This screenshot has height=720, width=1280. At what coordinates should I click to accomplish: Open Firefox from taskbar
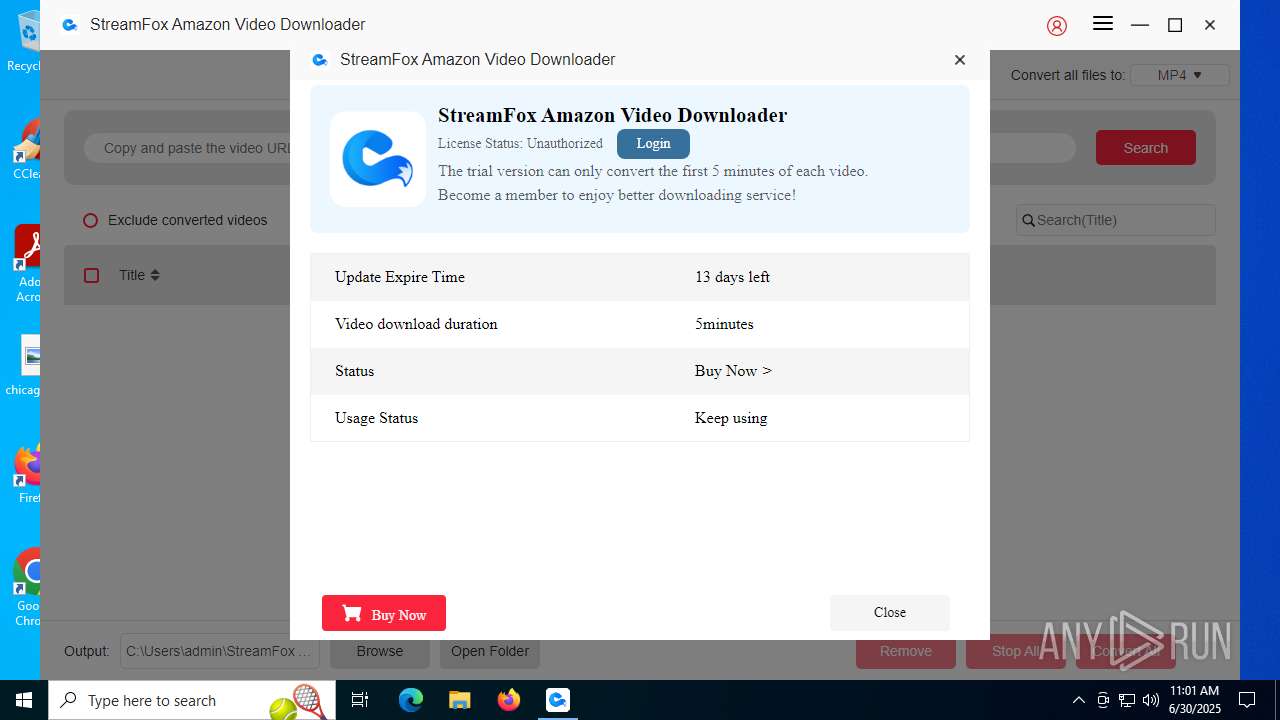tap(509, 700)
